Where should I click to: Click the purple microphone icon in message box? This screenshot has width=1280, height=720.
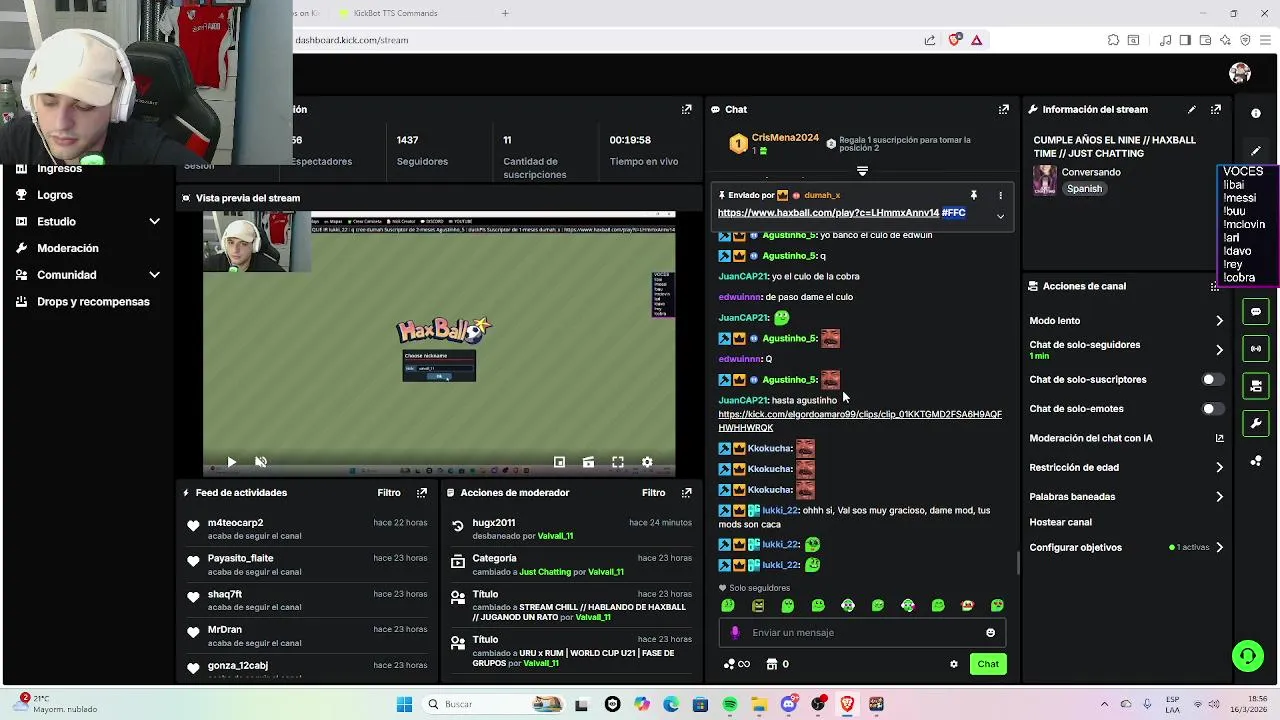(735, 632)
